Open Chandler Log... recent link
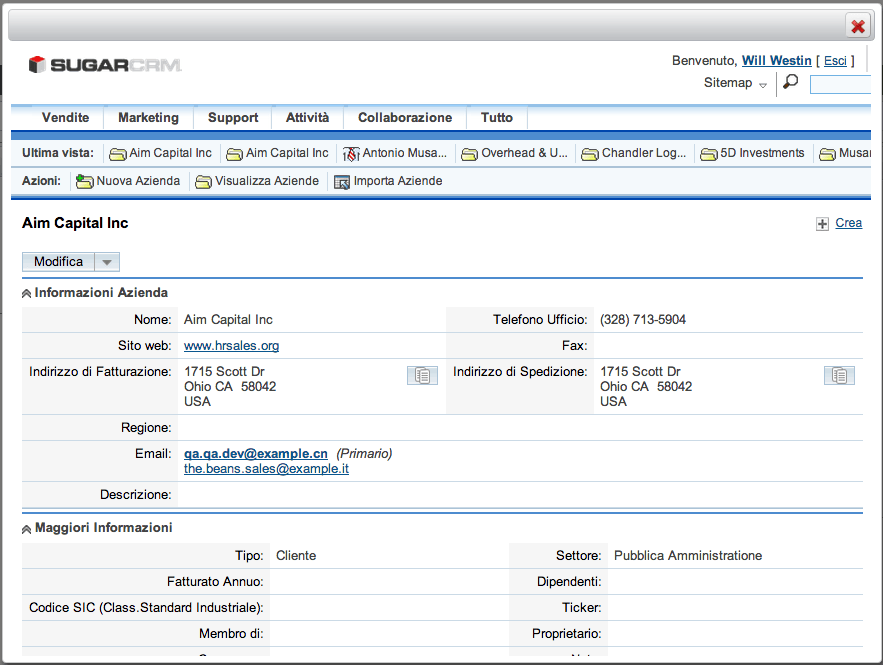The height and width of the screenshot is (665, 883). tap(644, 153)
